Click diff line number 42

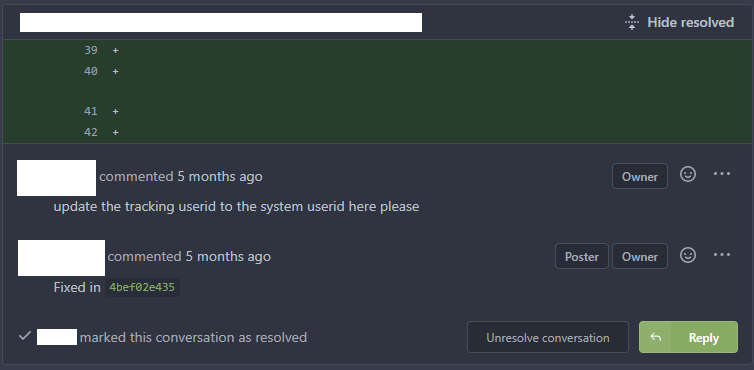tap(90, 132)
